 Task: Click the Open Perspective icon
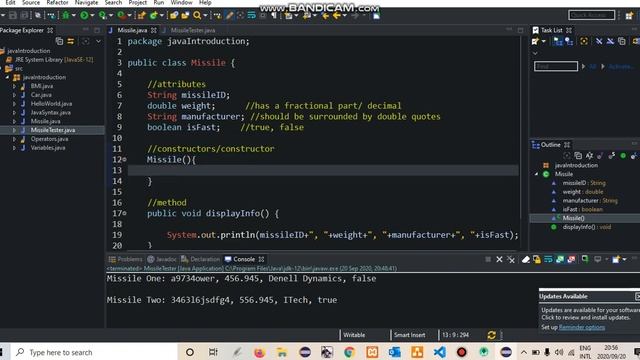629,16
